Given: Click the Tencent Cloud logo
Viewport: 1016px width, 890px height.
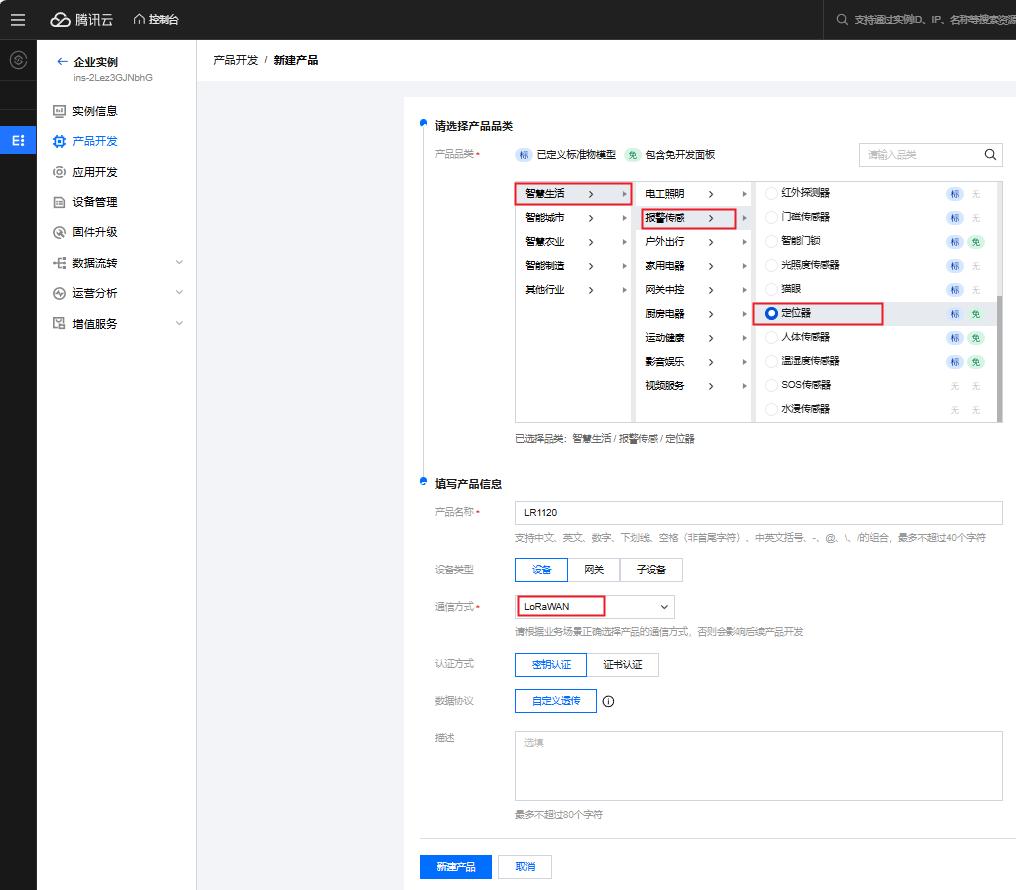Looking at the screenshot, I should pyautogui.click(x=82, y=19).
